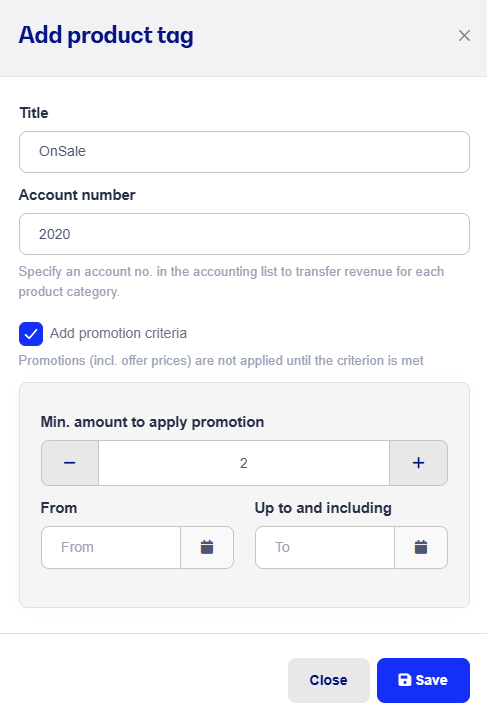Click the floppy disk icon on Save

tap(404, 680)
